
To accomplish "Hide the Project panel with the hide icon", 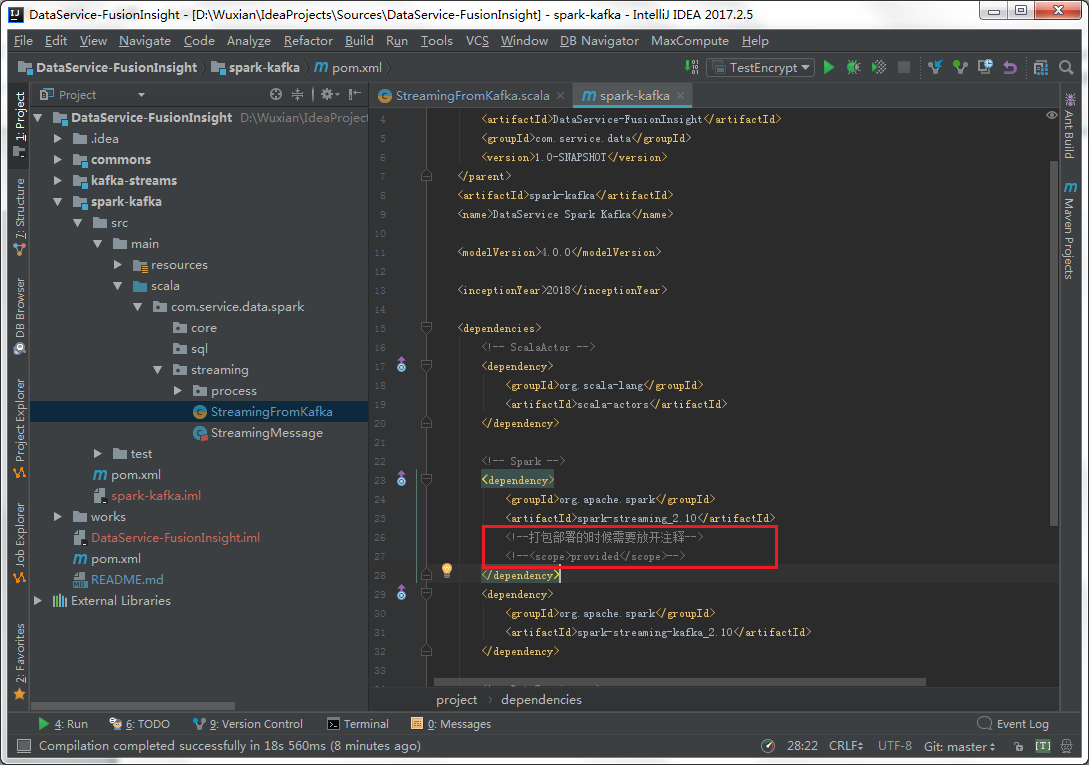I will click(355, 94).
